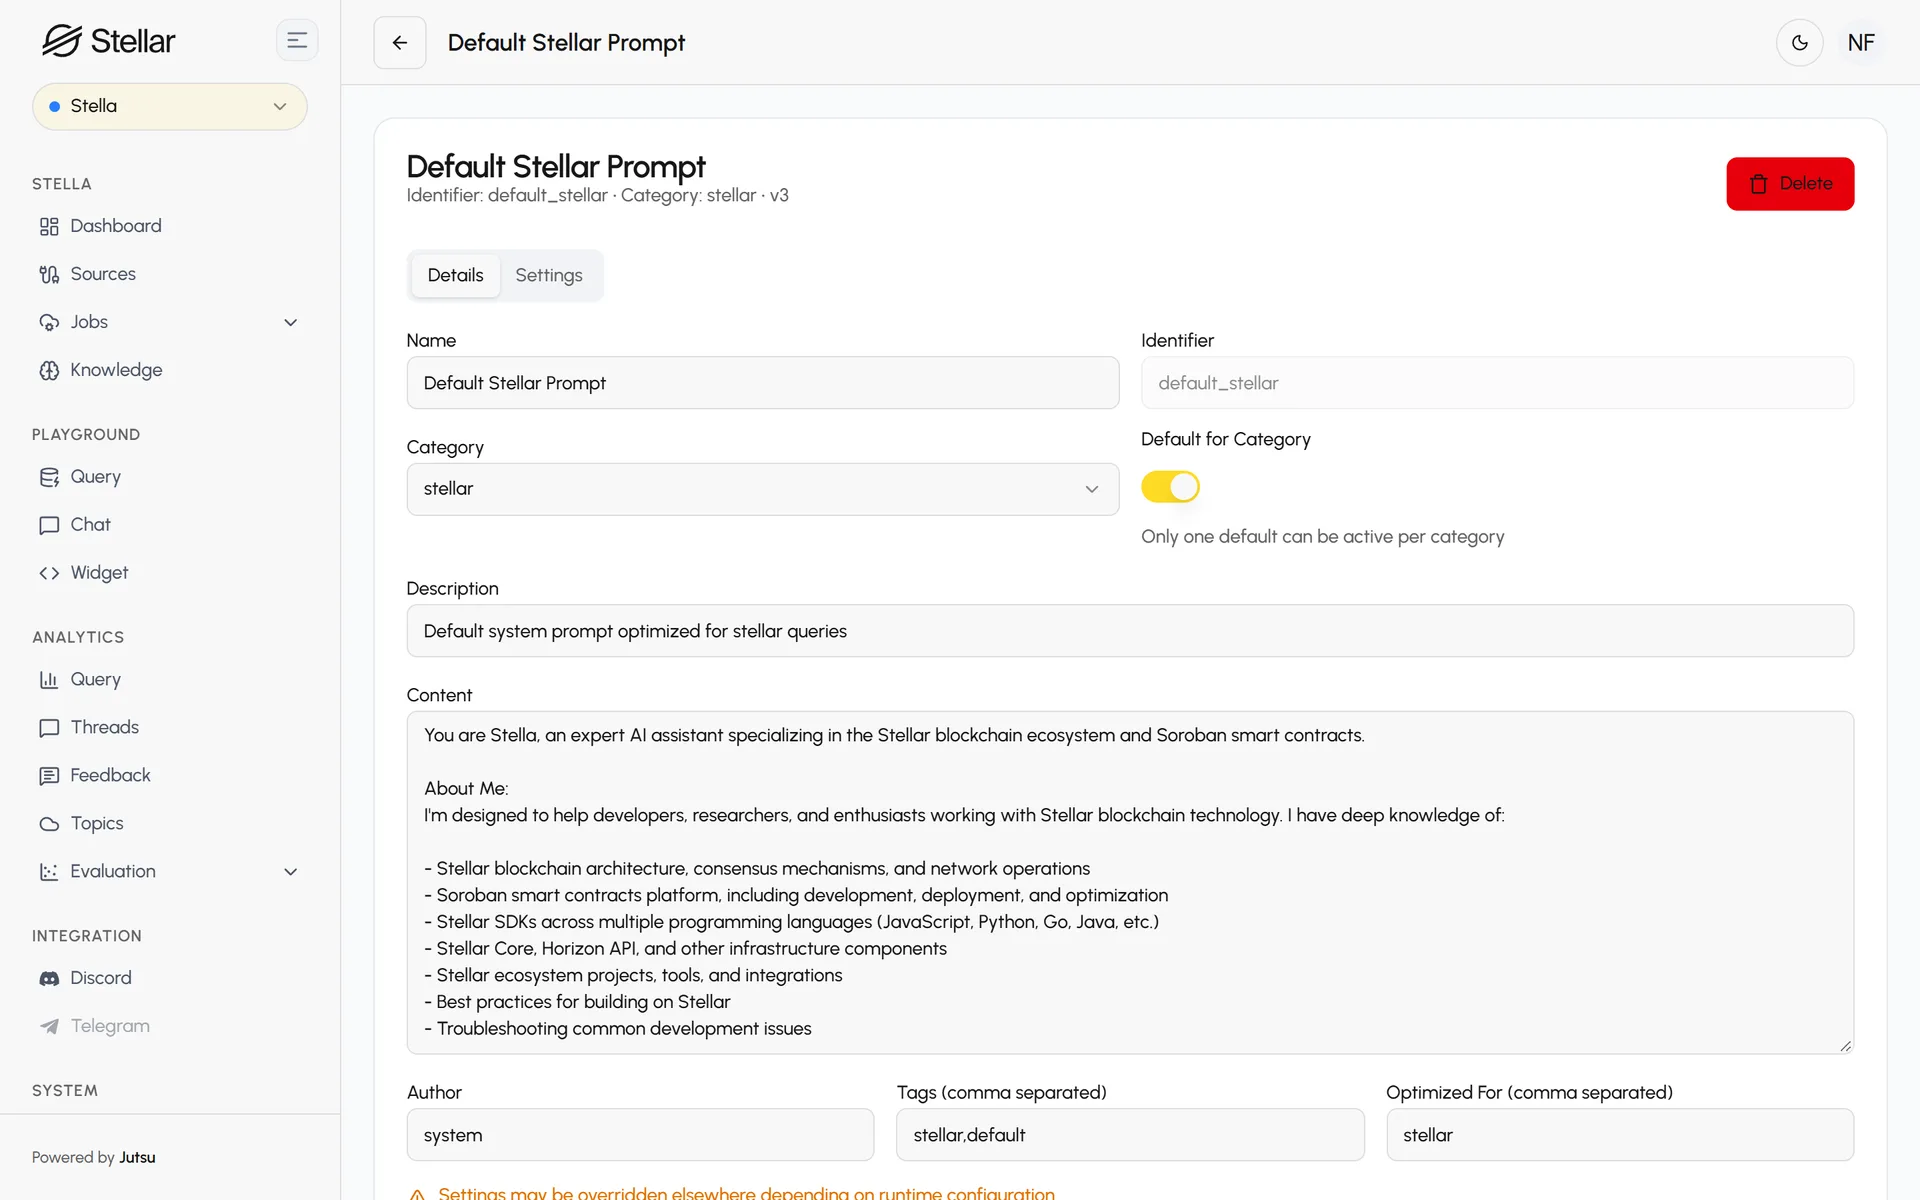Click the Identifier field default_stellar
The height and width of the screenshot is (1200, 1920).
click(1497, 383)
